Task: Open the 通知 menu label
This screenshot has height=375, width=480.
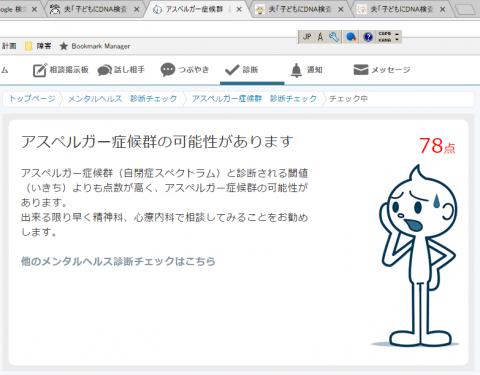Action: (314, 70)
